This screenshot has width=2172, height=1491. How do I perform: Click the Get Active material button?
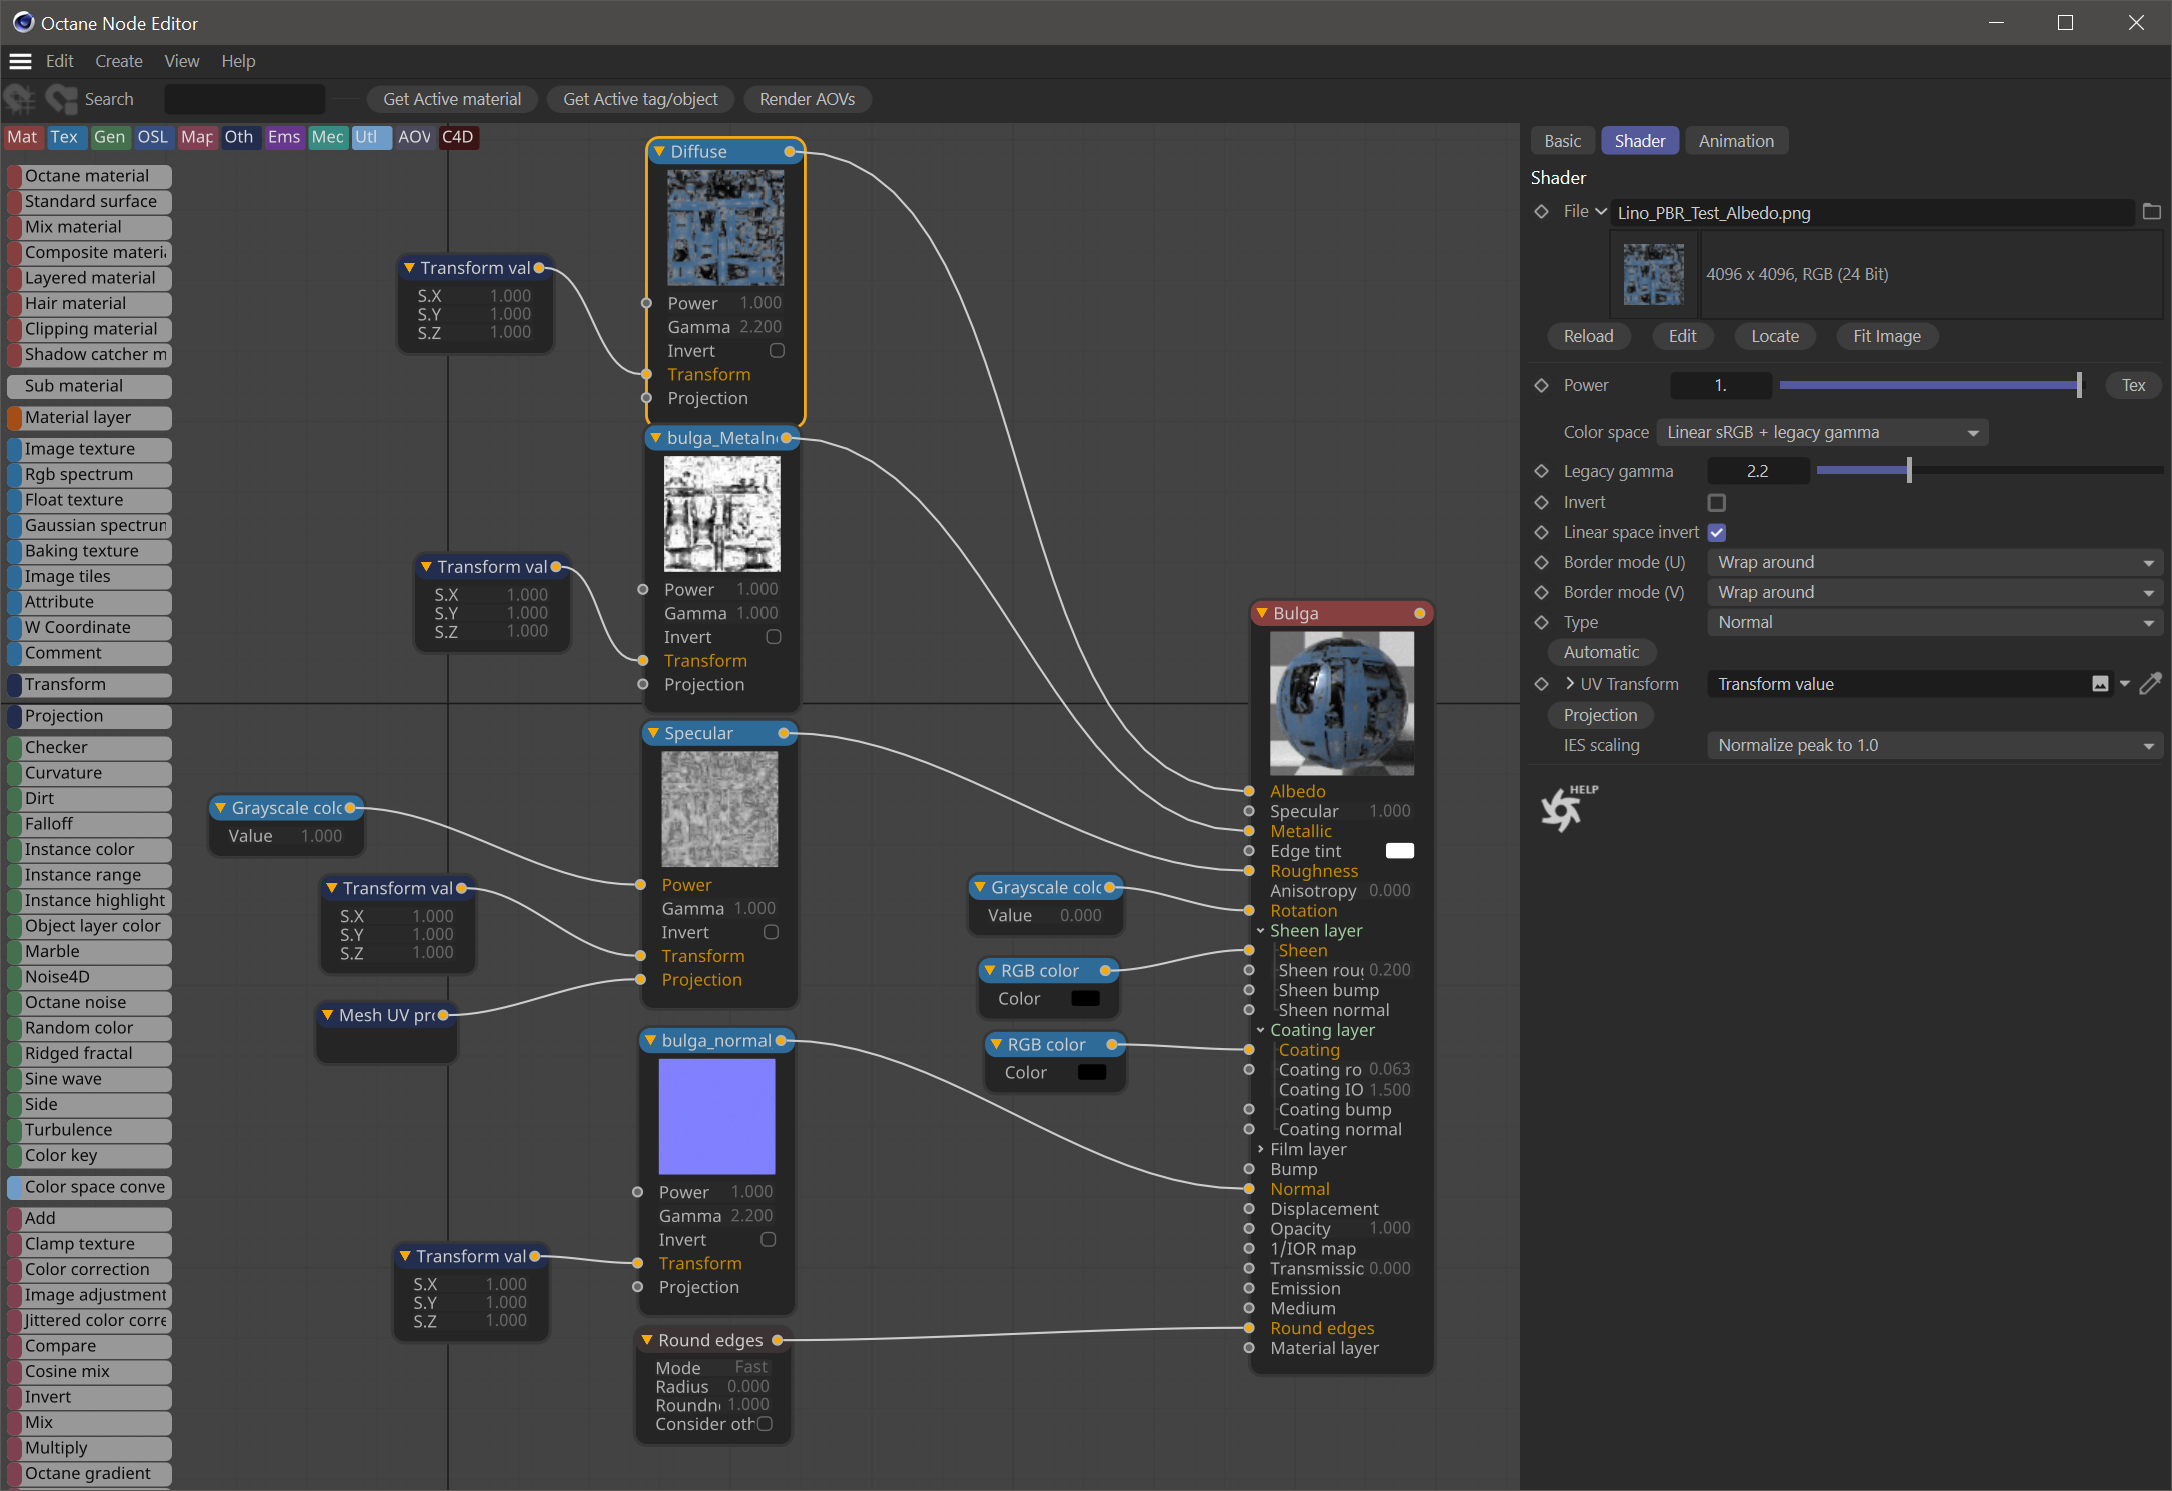(x=452, y=99)
